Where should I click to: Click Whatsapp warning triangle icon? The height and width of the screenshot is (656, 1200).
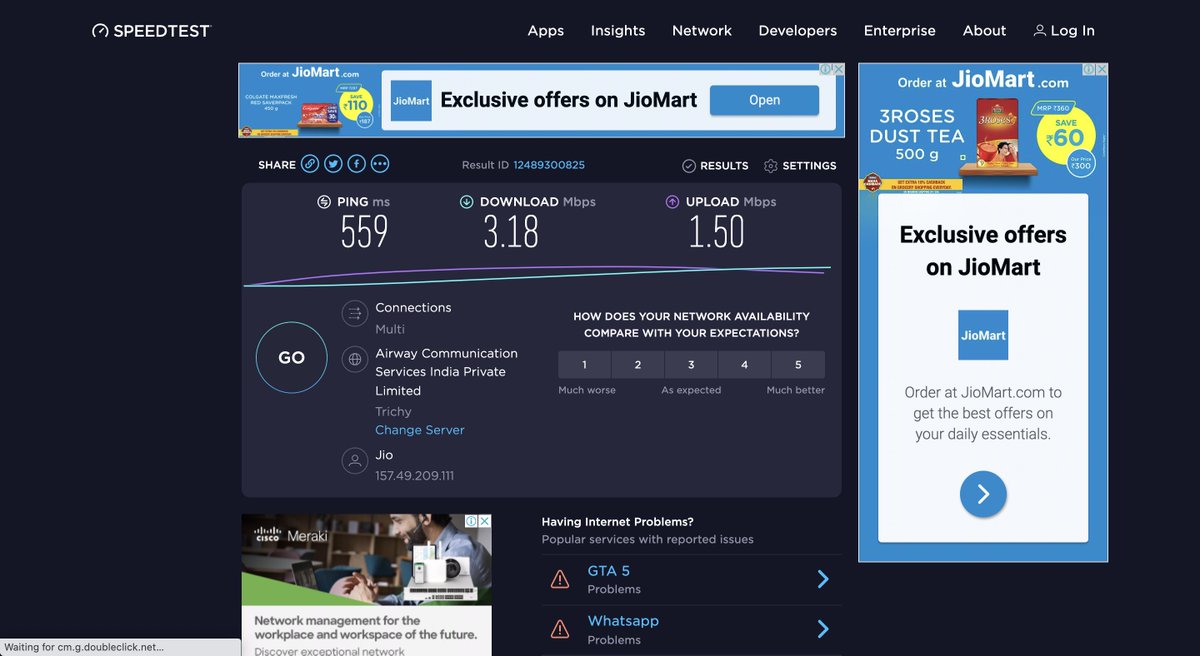pyautogui.click(x=560, y=630)
